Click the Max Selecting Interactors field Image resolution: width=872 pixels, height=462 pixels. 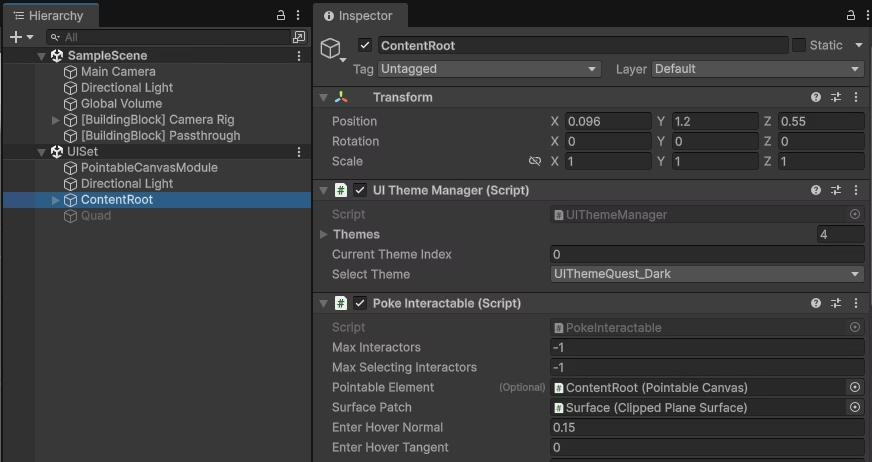[x=707, y=367]
